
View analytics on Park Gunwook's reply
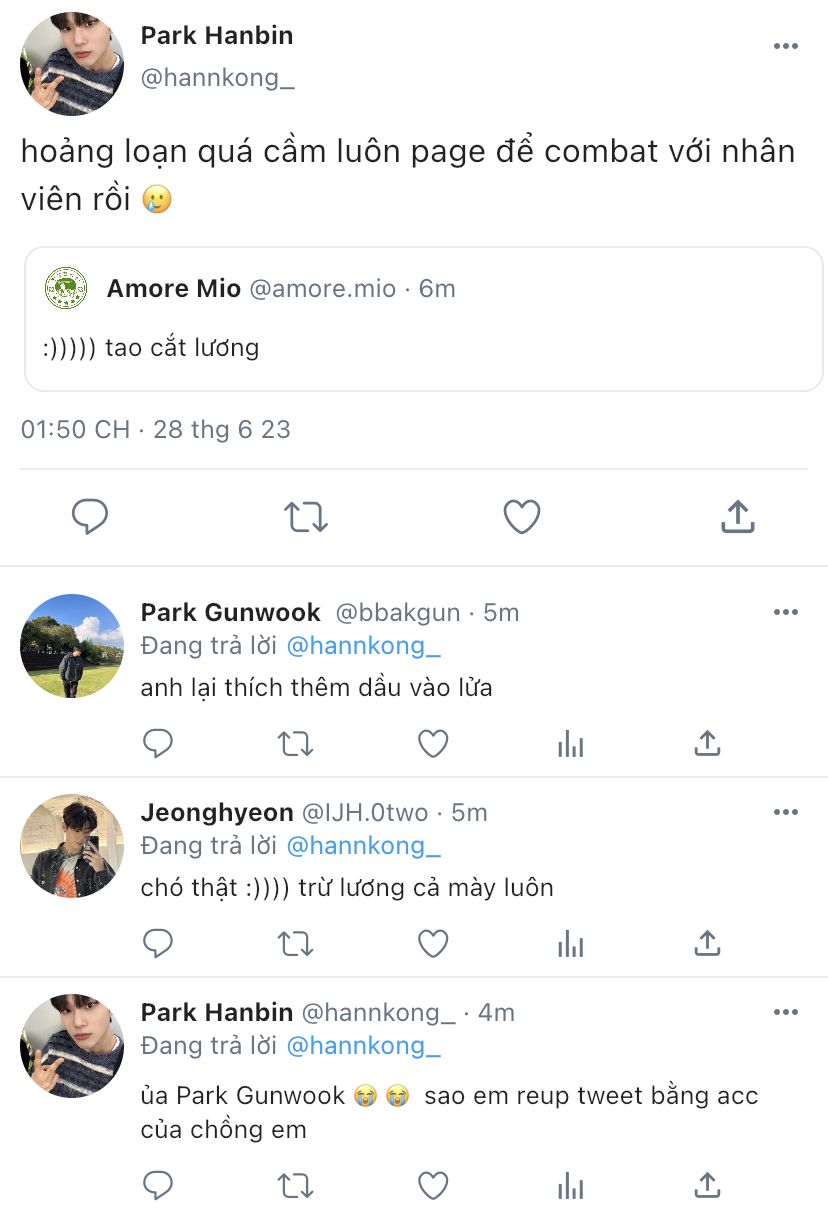pyautogui.click(x=570, y=743)
